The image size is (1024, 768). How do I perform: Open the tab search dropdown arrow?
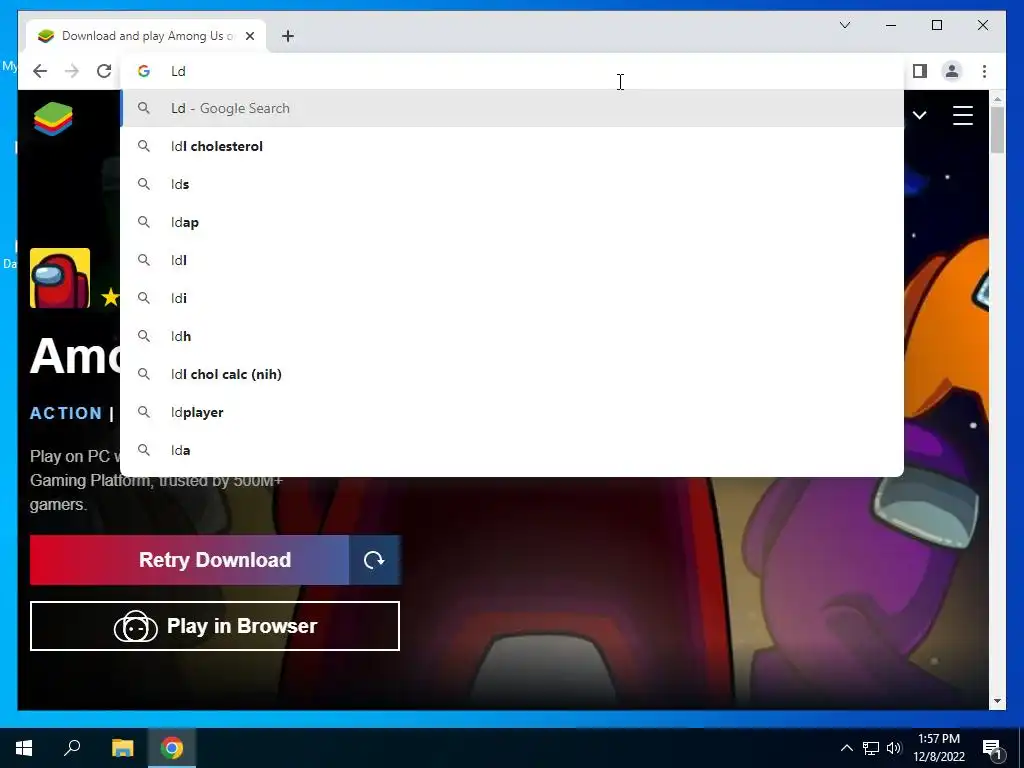[x=844, y=25]
